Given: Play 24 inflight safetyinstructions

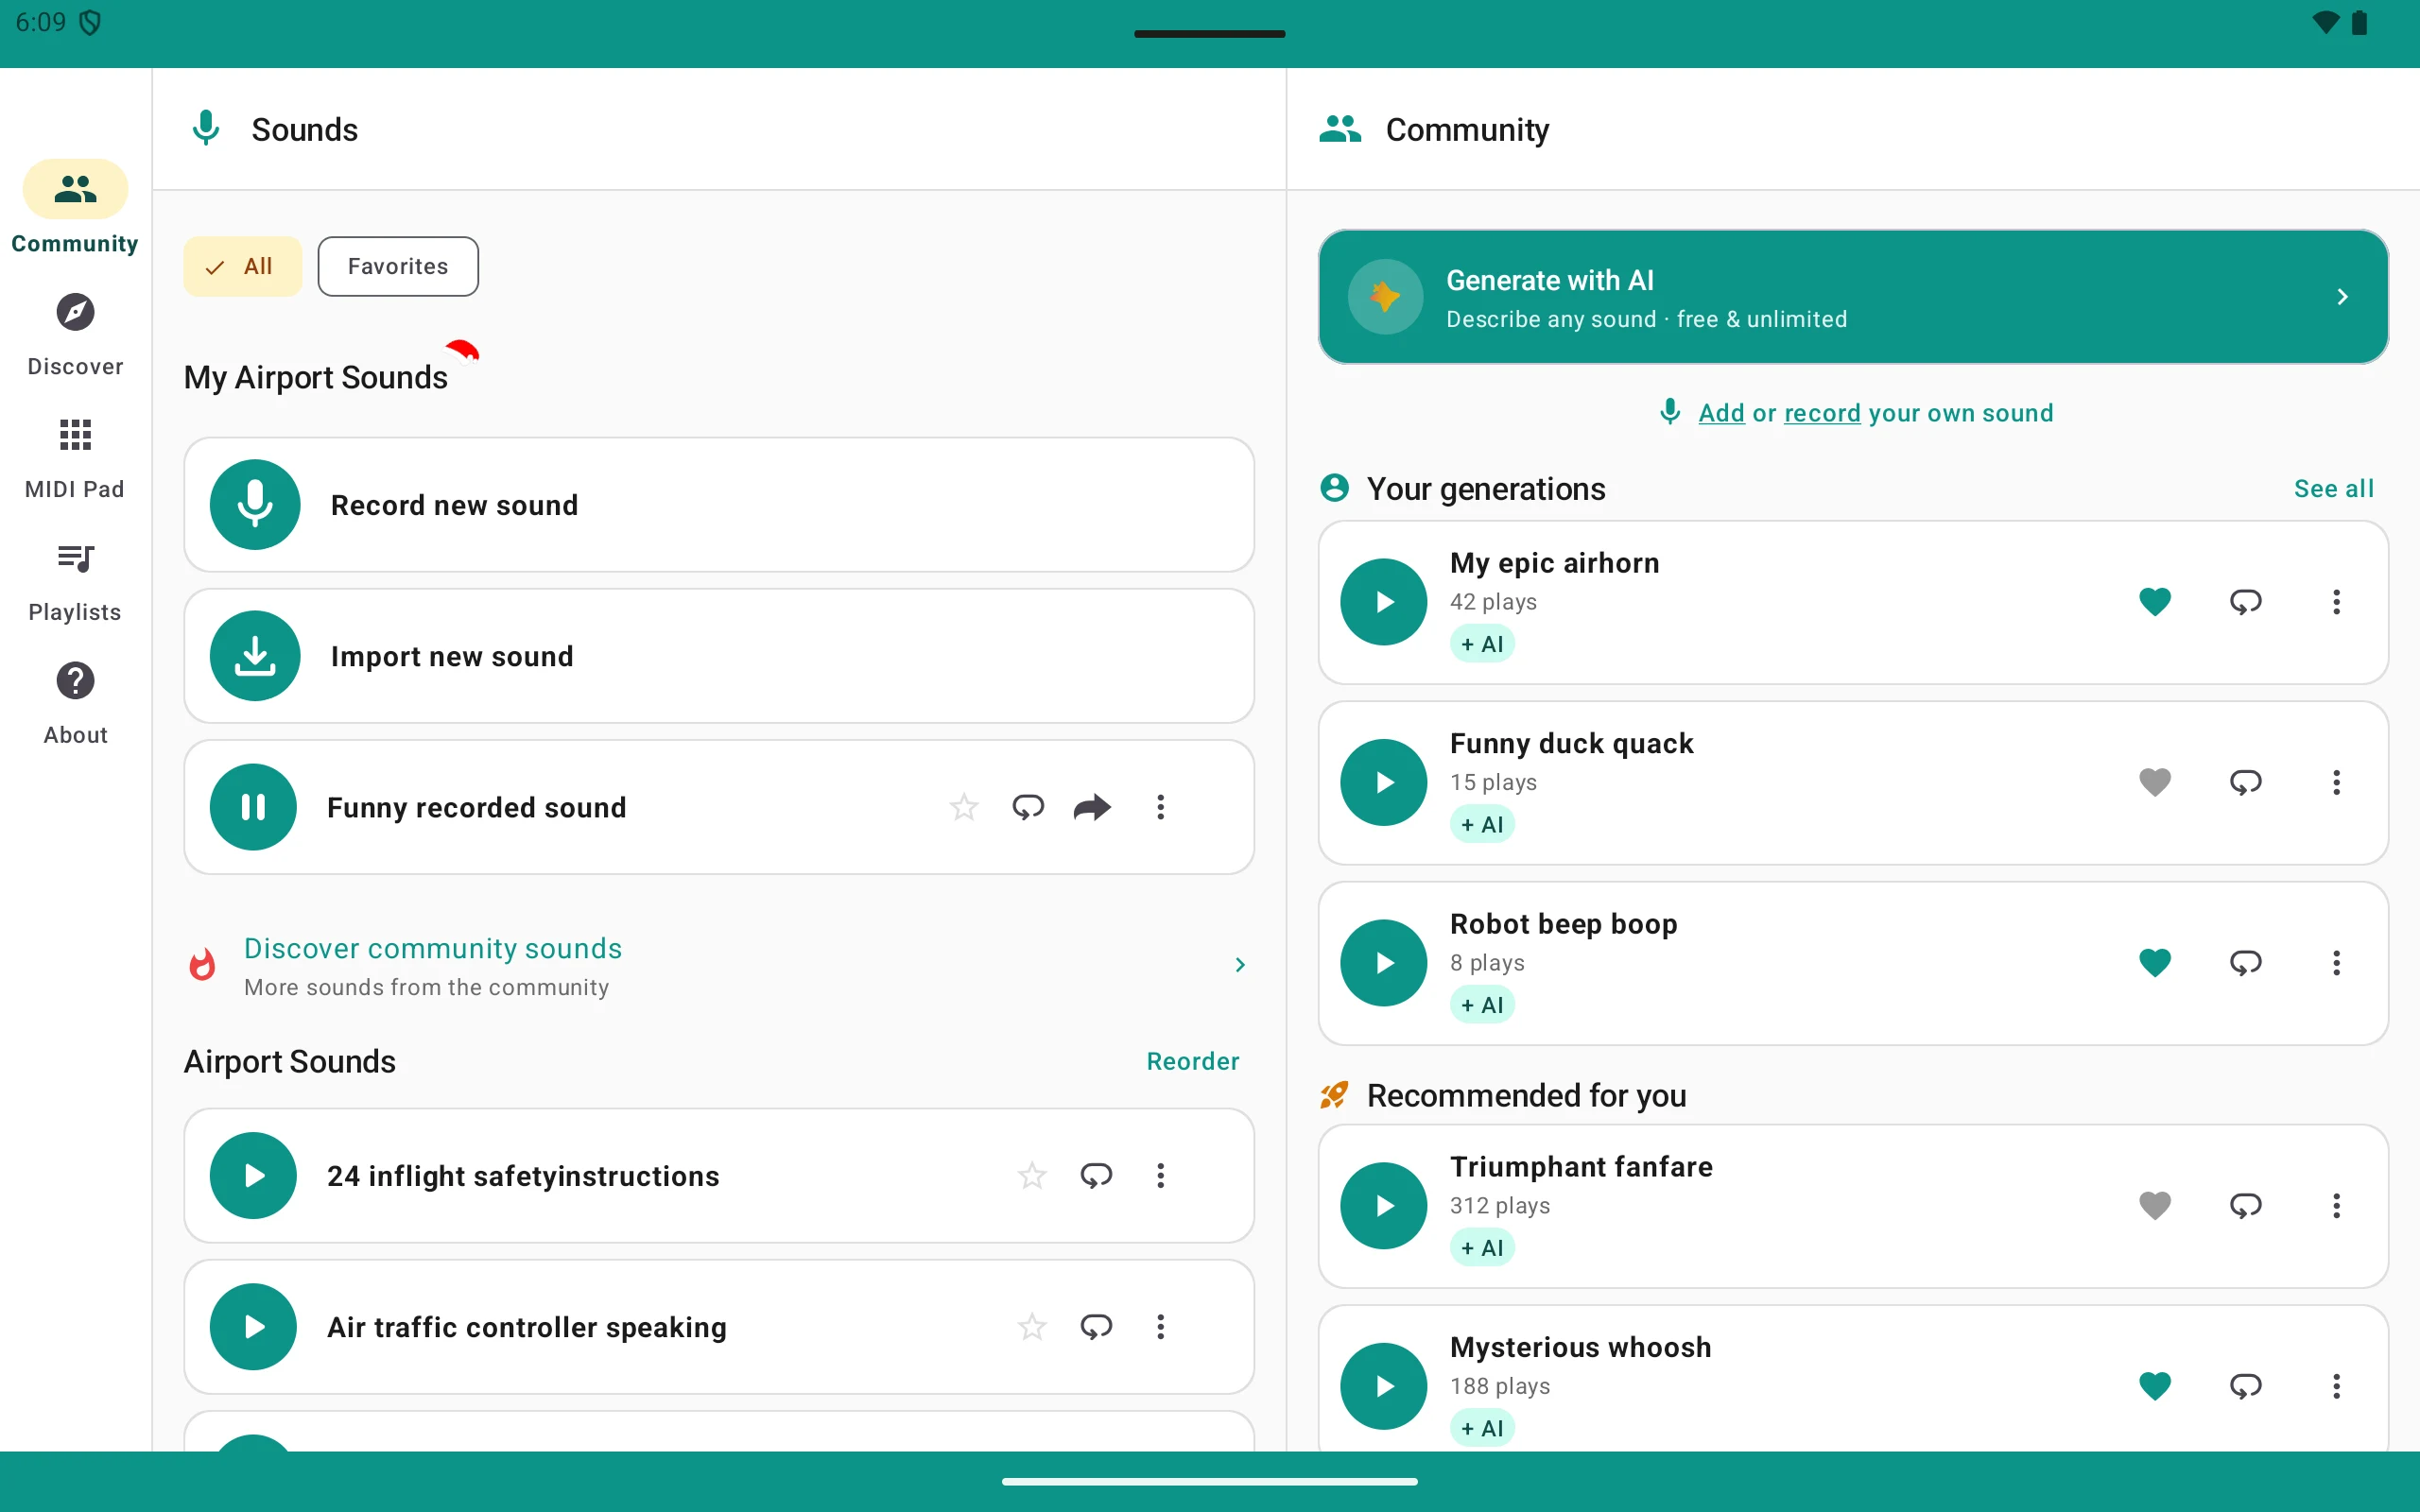Looking at the screenshot, I should 253,1175.
